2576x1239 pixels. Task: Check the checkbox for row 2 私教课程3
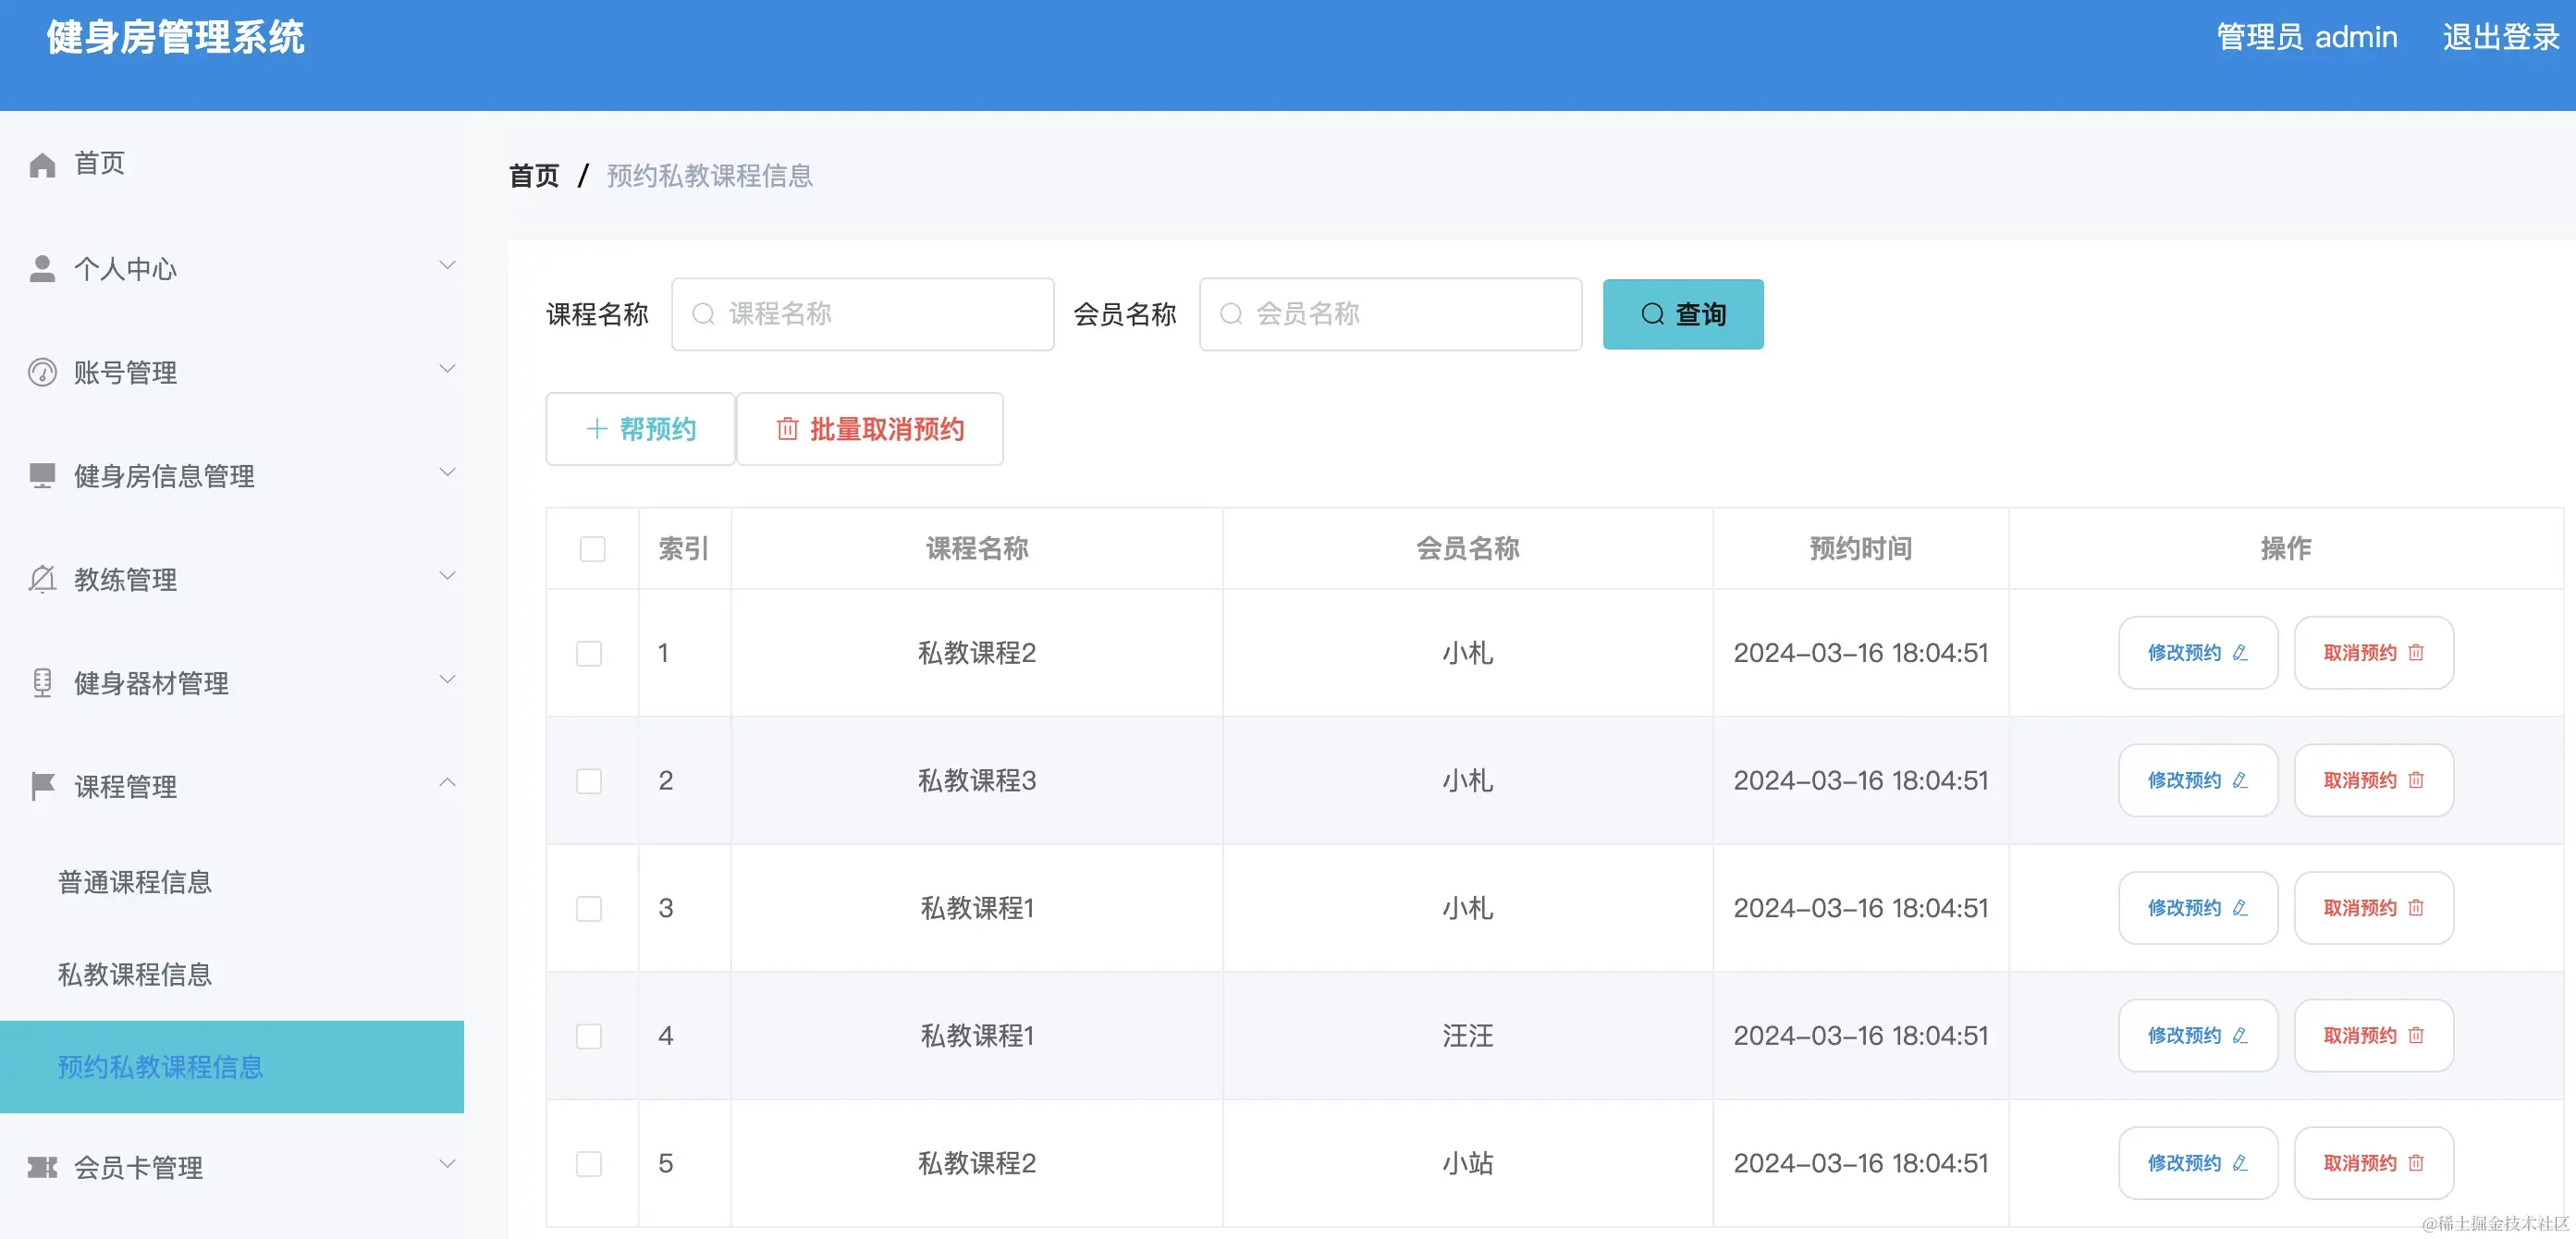589,780
